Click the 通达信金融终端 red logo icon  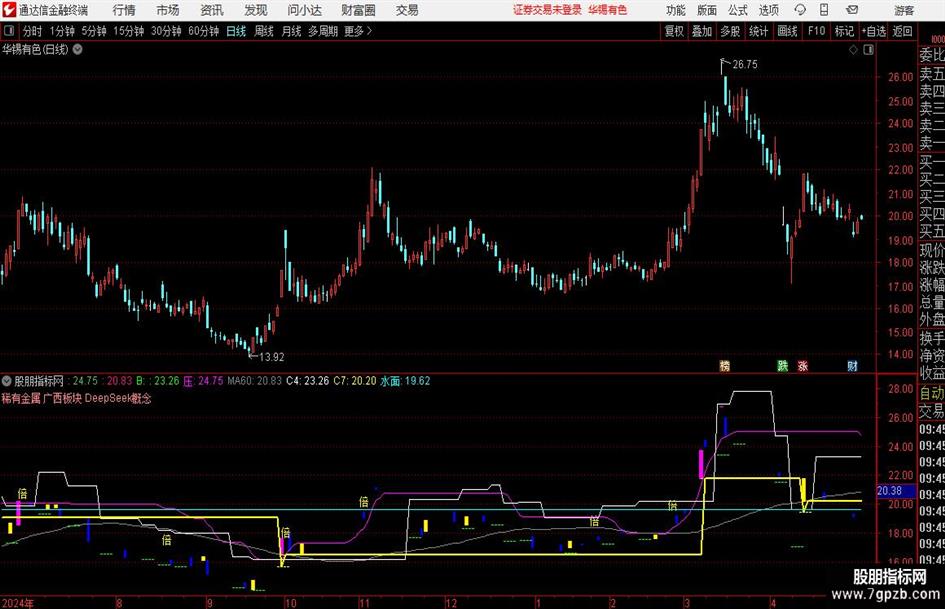pyautogui.click(x=9, y=10)
